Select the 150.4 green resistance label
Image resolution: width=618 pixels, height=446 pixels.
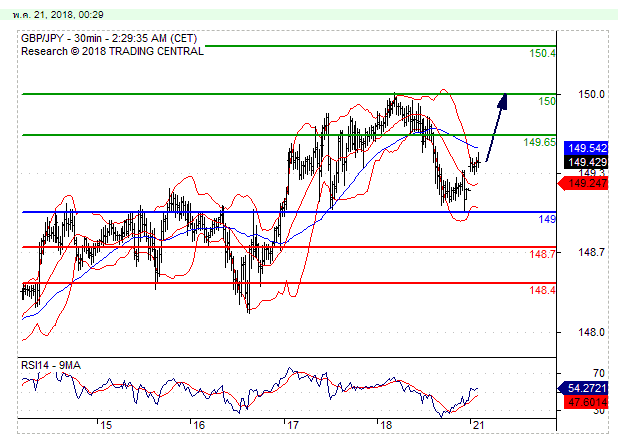tap(543, 53)
